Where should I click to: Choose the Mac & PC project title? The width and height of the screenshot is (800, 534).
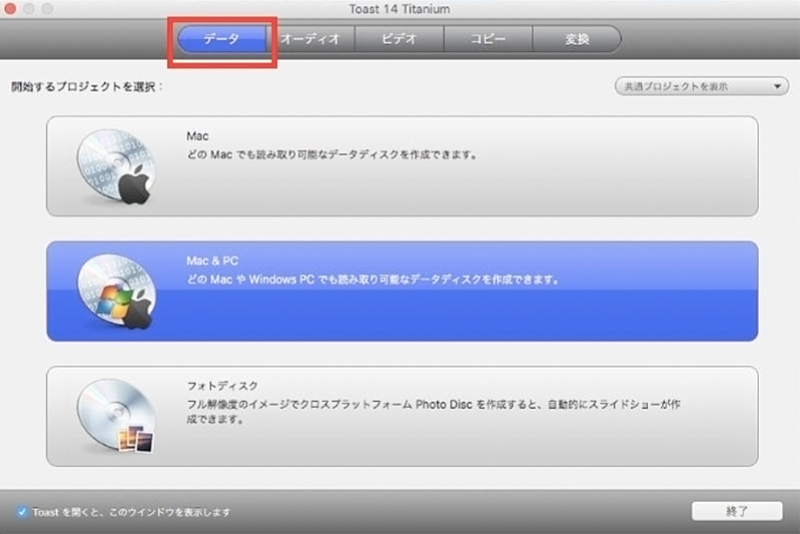click(212, 261)
